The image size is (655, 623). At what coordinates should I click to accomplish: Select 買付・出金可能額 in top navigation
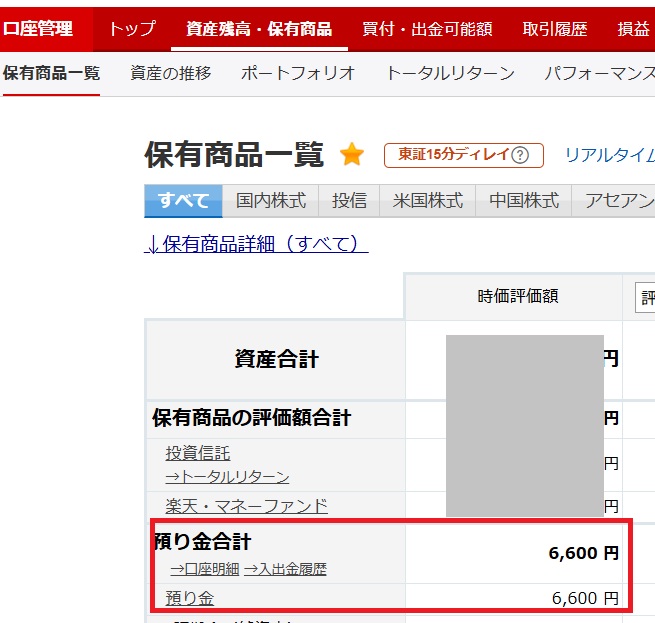coord(427,29)
